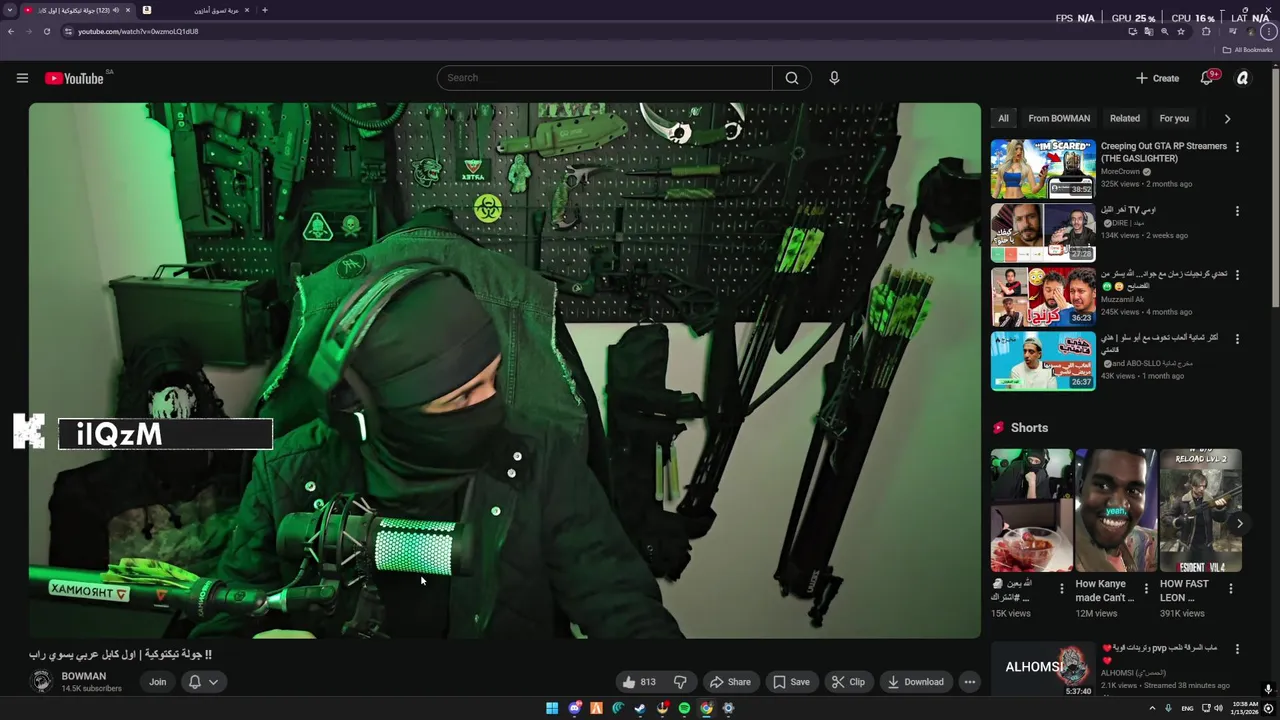Open the BOWMAN channel name link
Viewport: 1280px width, 720px height.
point(84,676)
